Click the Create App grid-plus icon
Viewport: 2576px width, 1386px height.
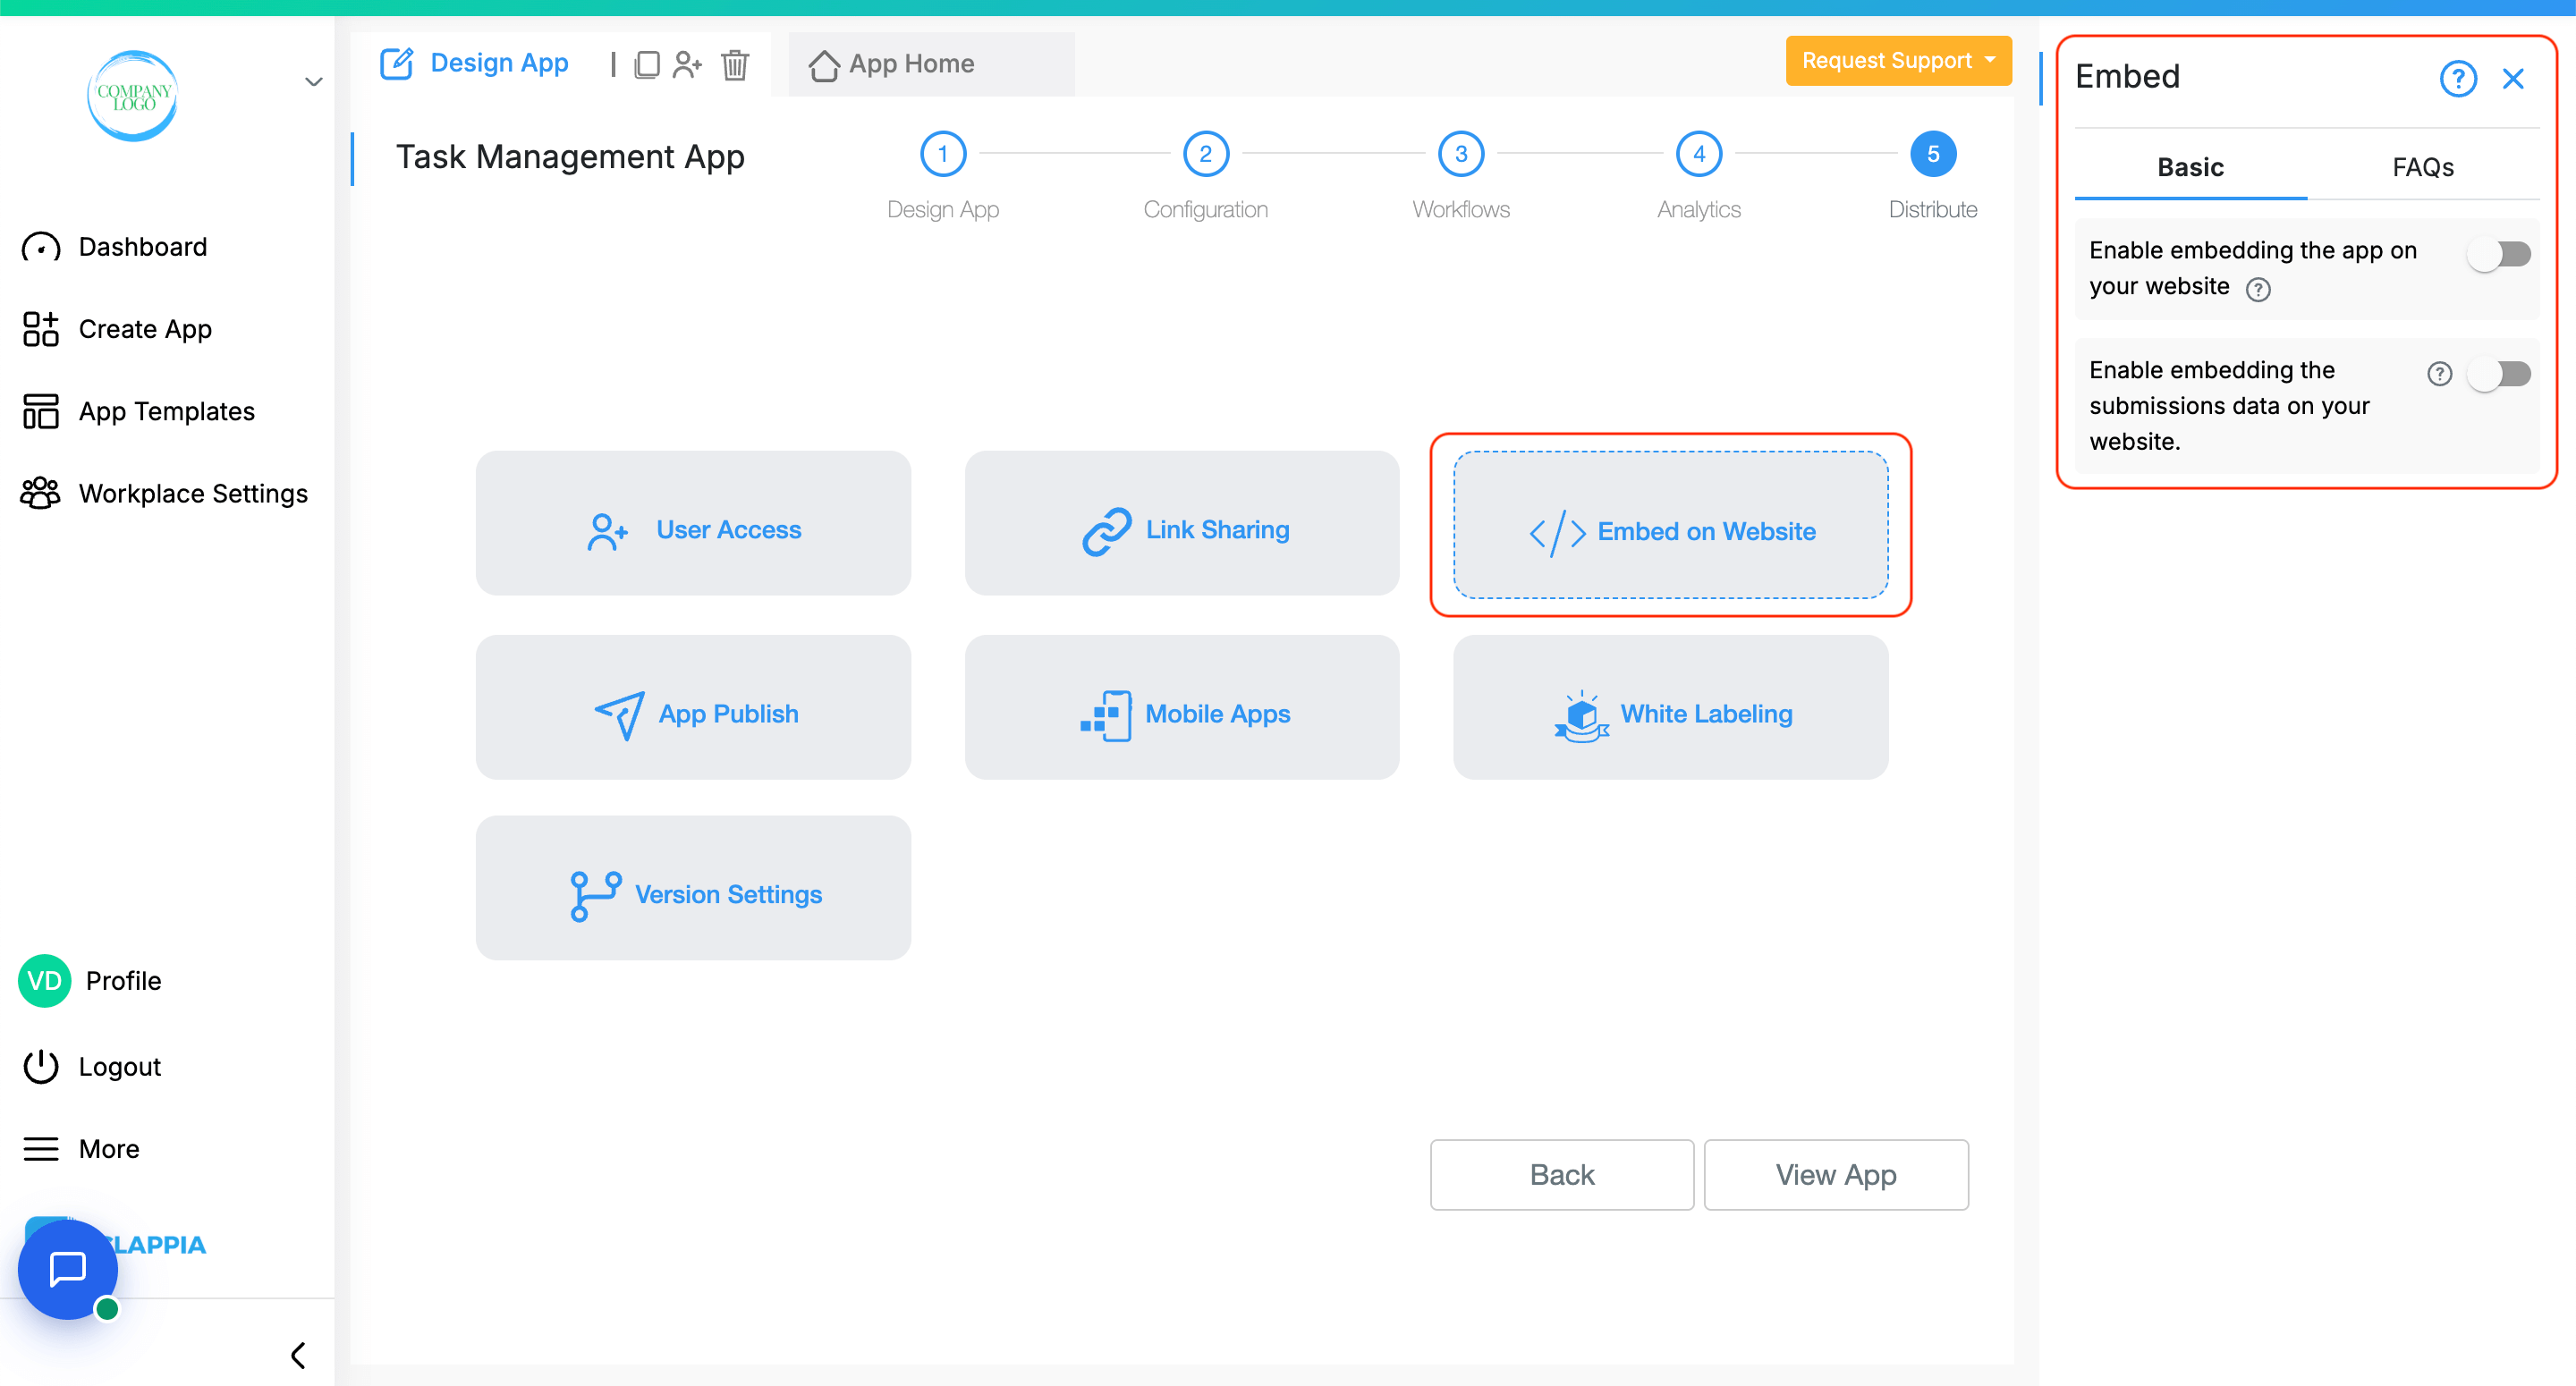[x=41, y=329]
